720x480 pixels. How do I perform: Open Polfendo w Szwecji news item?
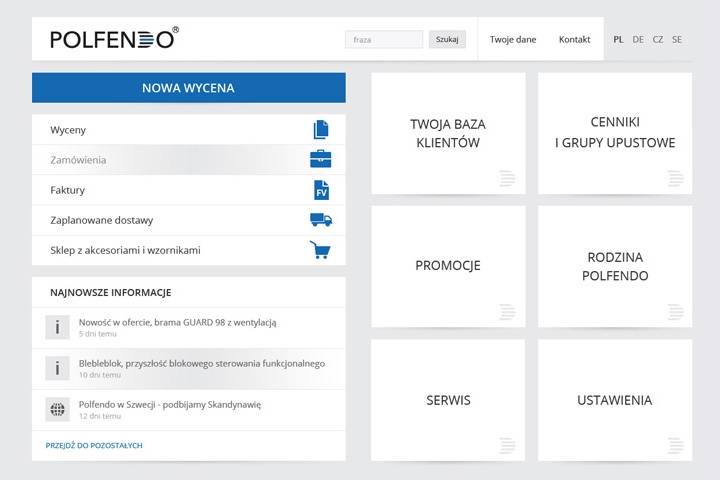pos(189,410)
